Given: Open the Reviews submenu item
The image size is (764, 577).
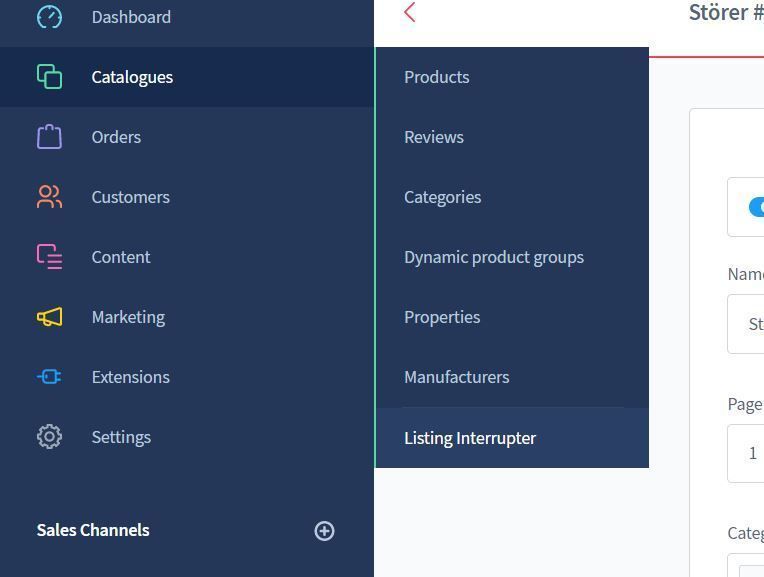Looking at the screenshot, I should [433, 137].
